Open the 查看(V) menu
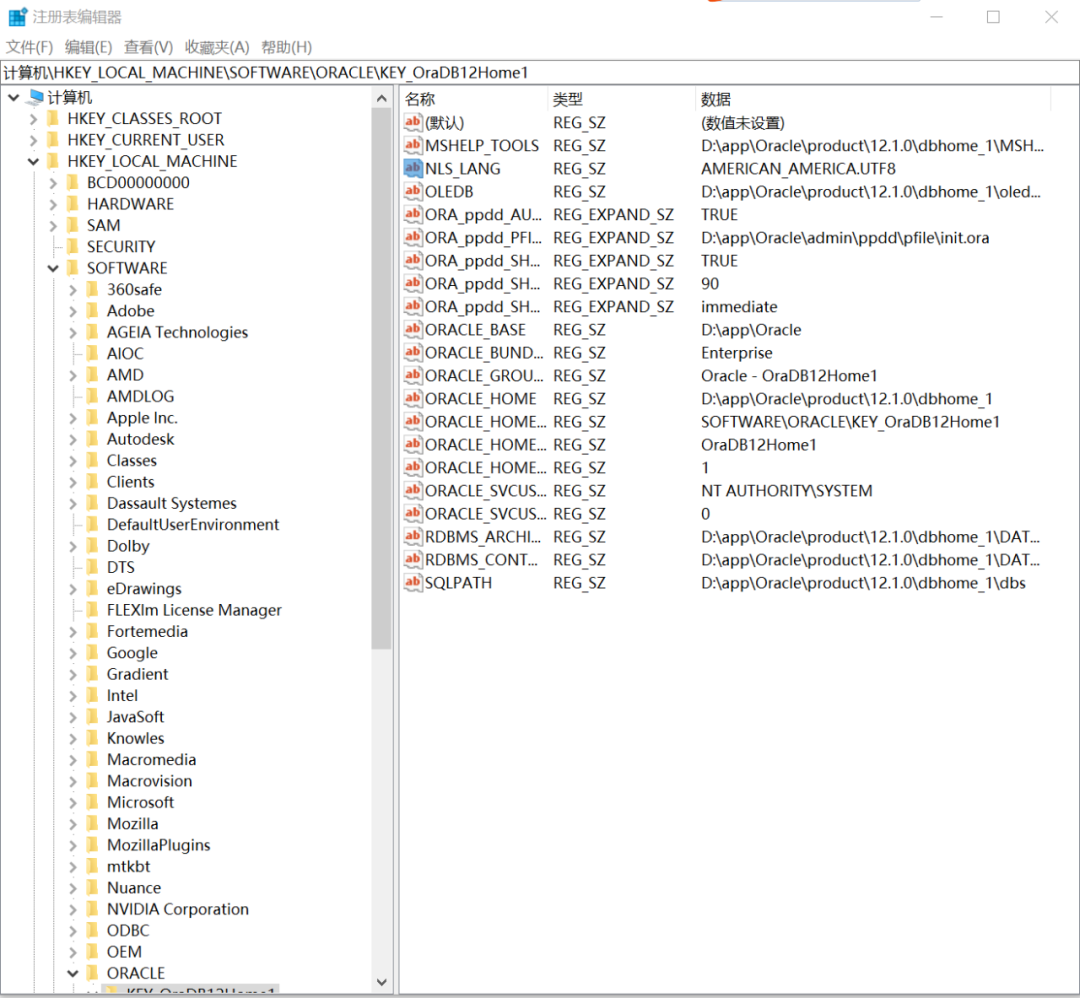This screenshot has width=1080, height=998. coord(148,47)
